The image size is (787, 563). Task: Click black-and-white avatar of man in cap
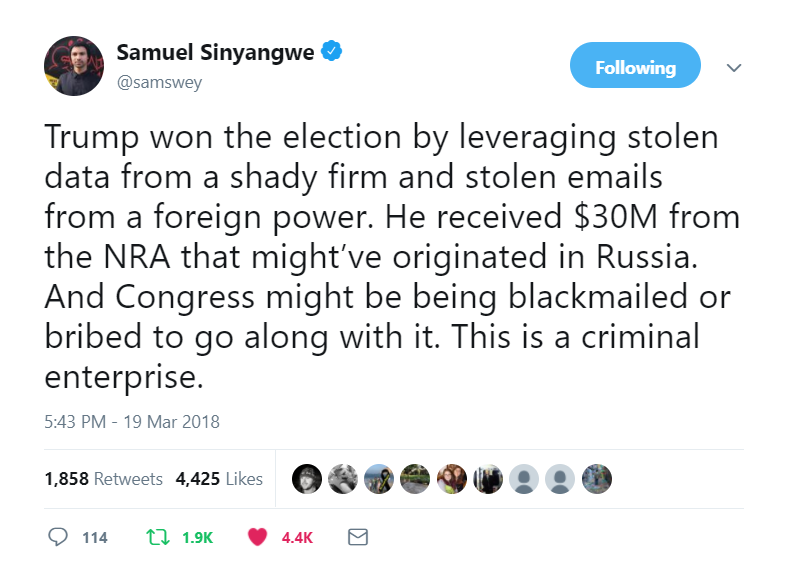click(x=307, y=479)
